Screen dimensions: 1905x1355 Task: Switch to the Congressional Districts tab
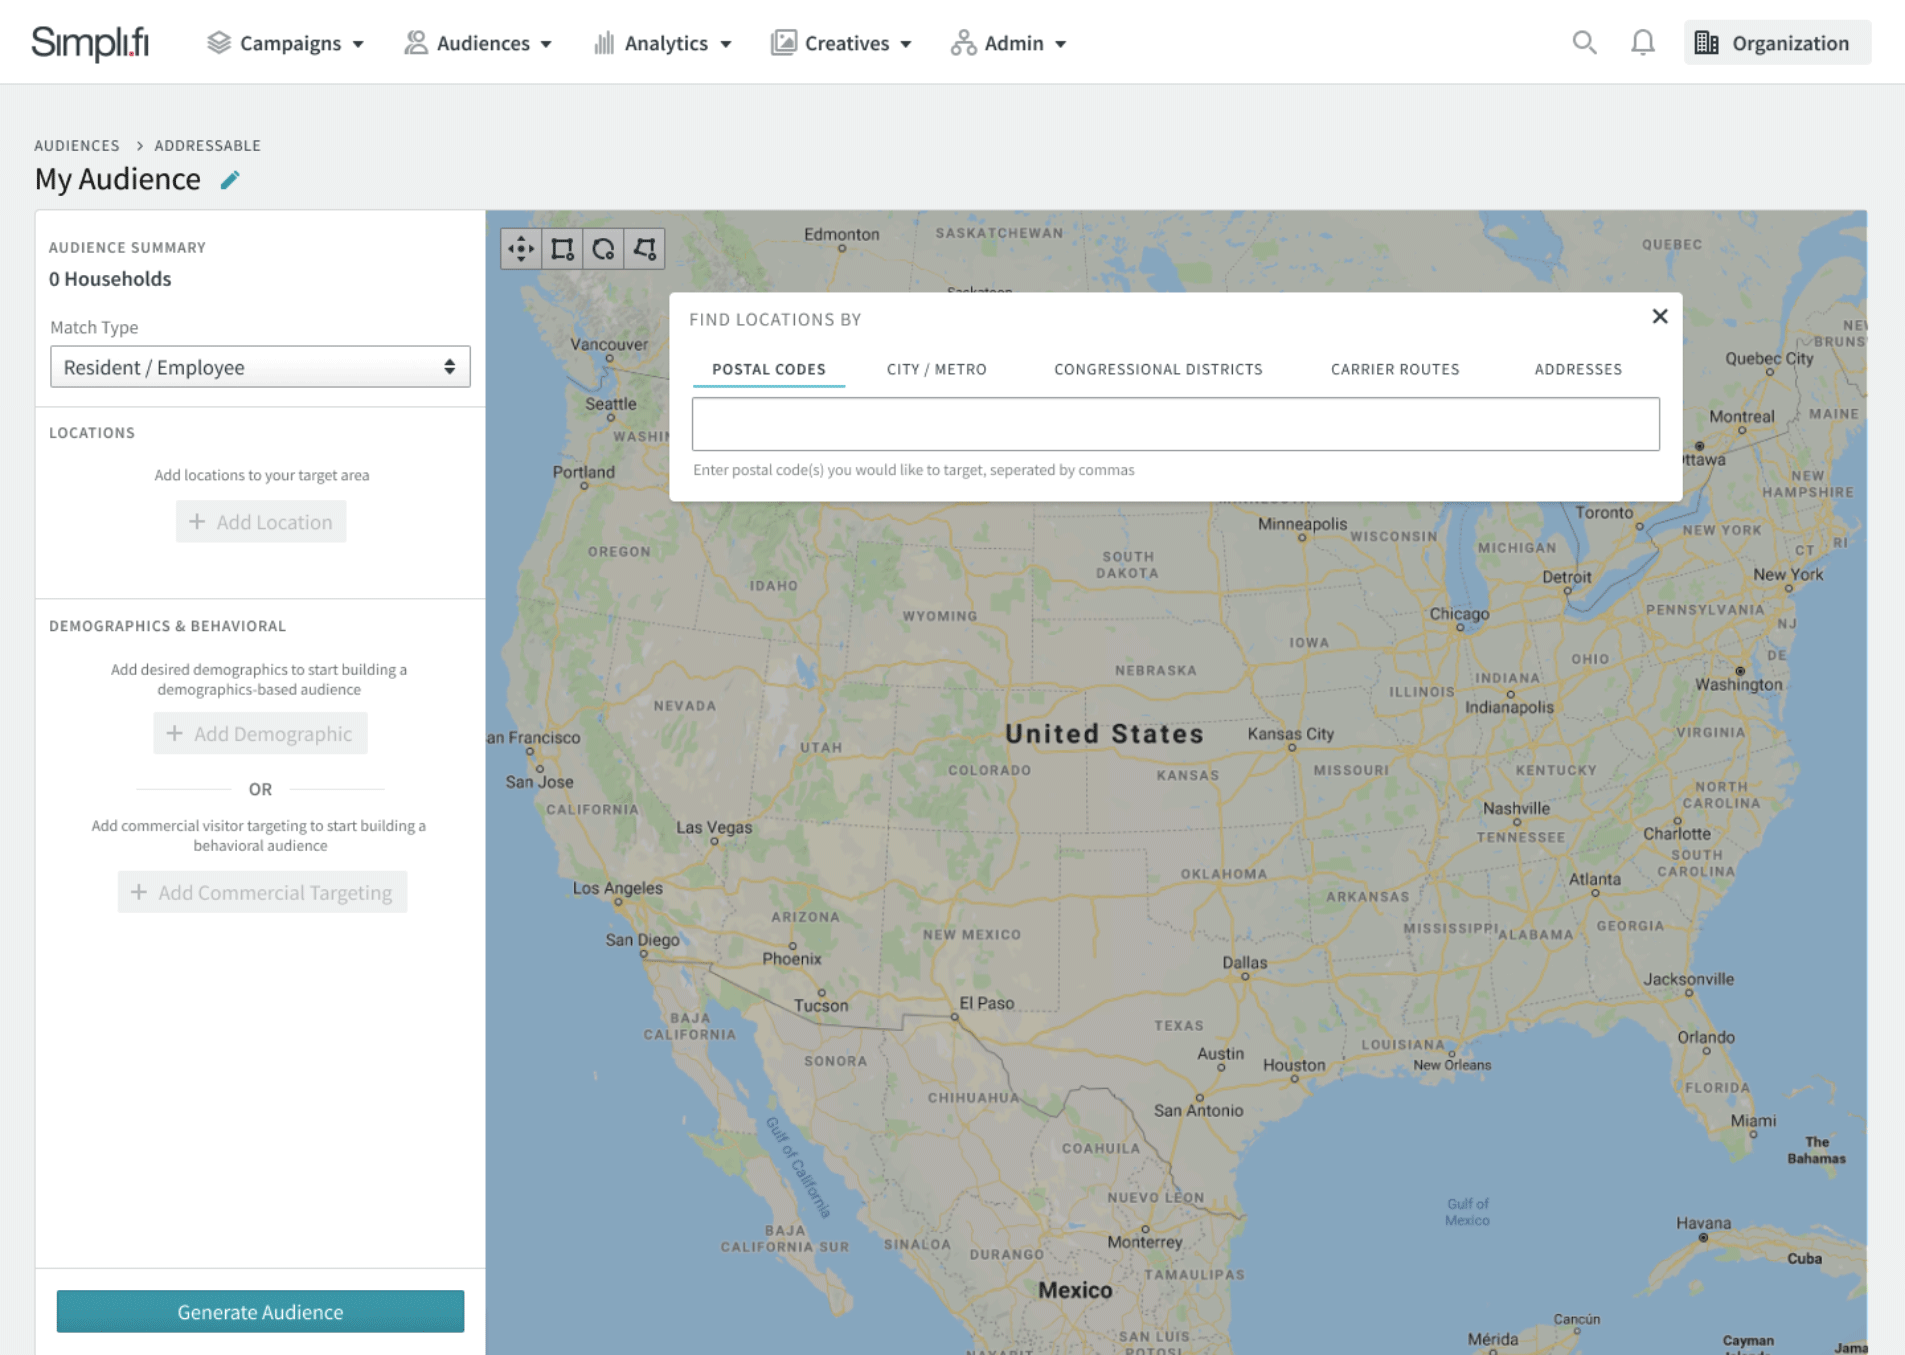tap(1157, 369)
